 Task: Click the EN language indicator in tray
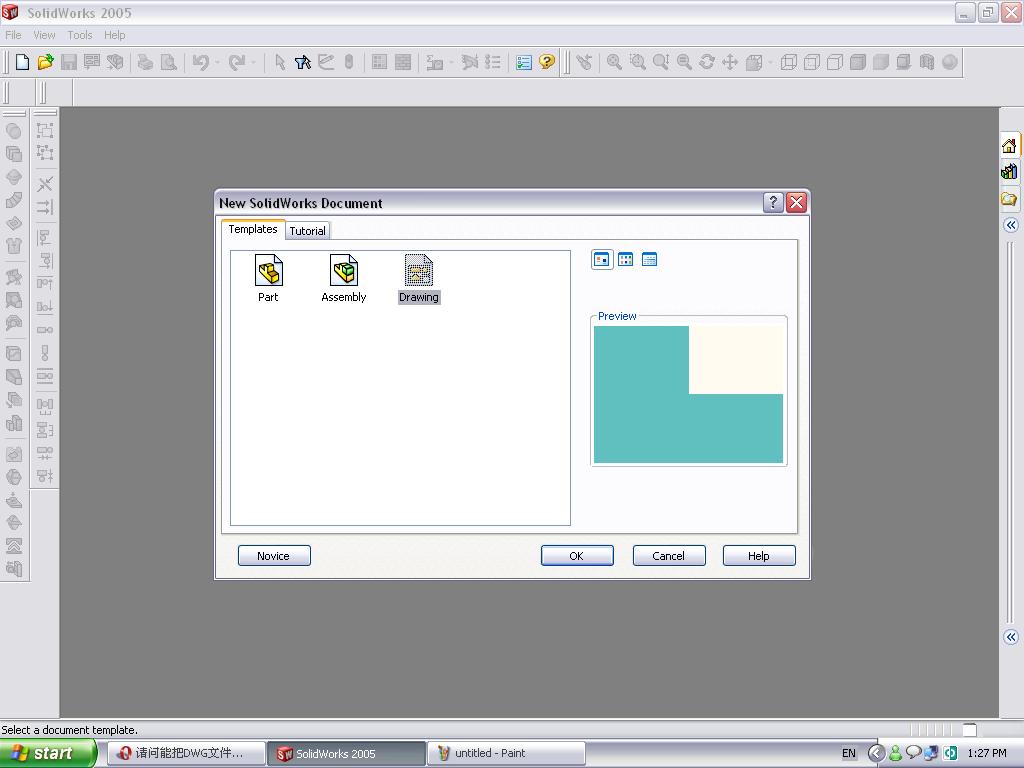pos(848,753)
